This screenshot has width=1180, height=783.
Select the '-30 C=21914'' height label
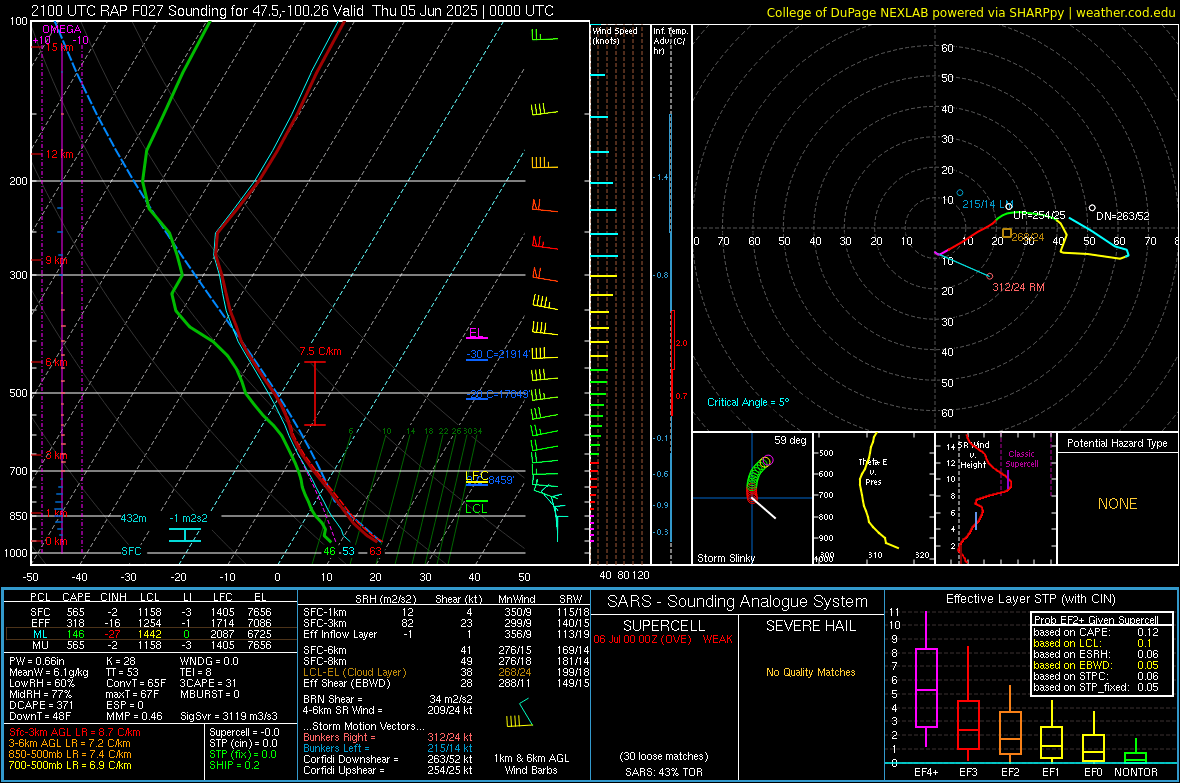[x=497, y=355]
